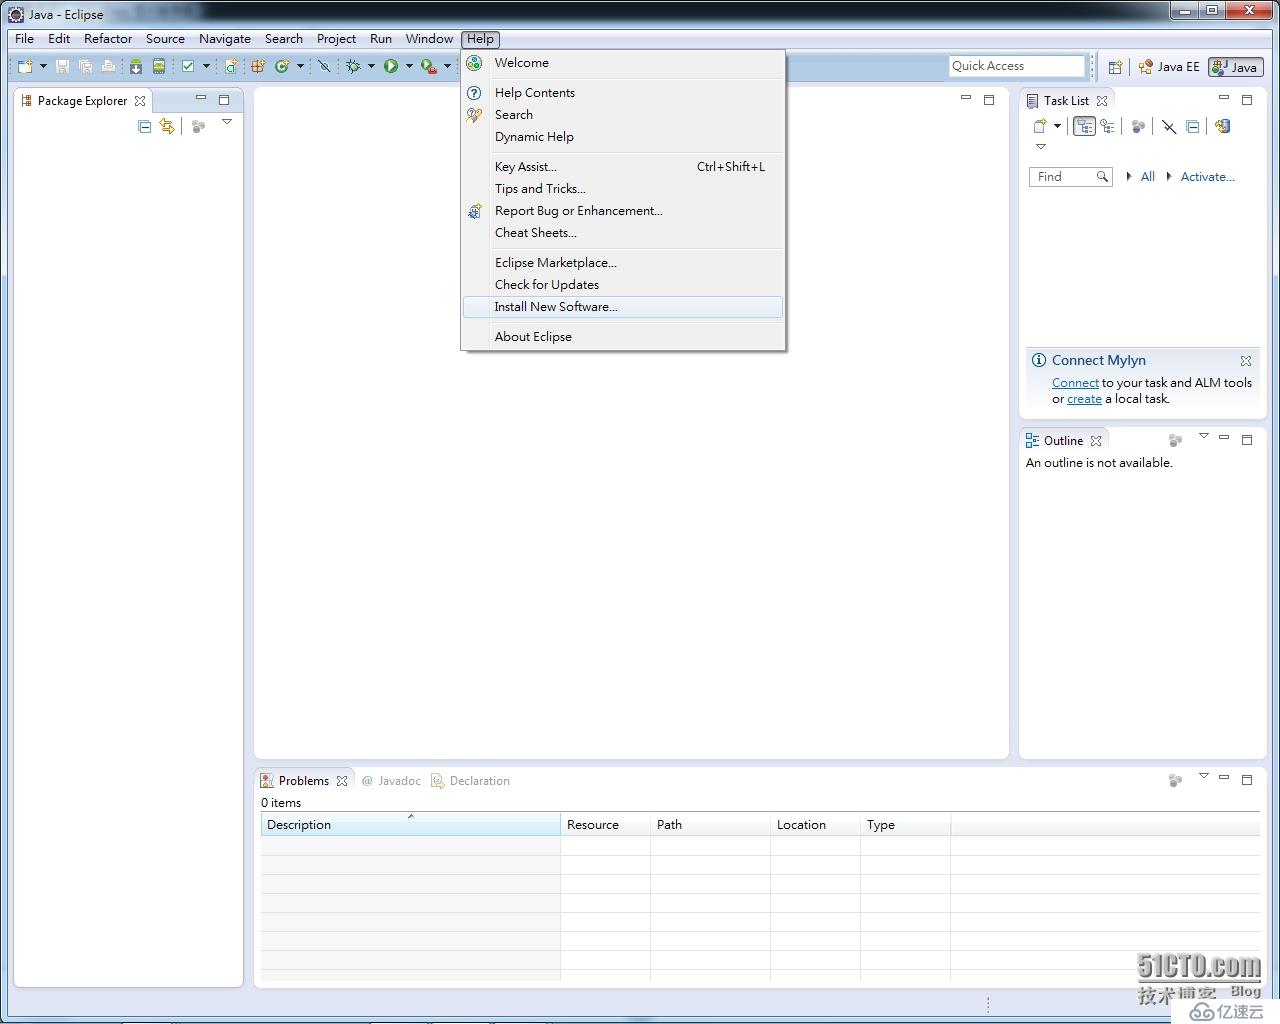
Task: Click the Resource column header
Action: [605, 825]
